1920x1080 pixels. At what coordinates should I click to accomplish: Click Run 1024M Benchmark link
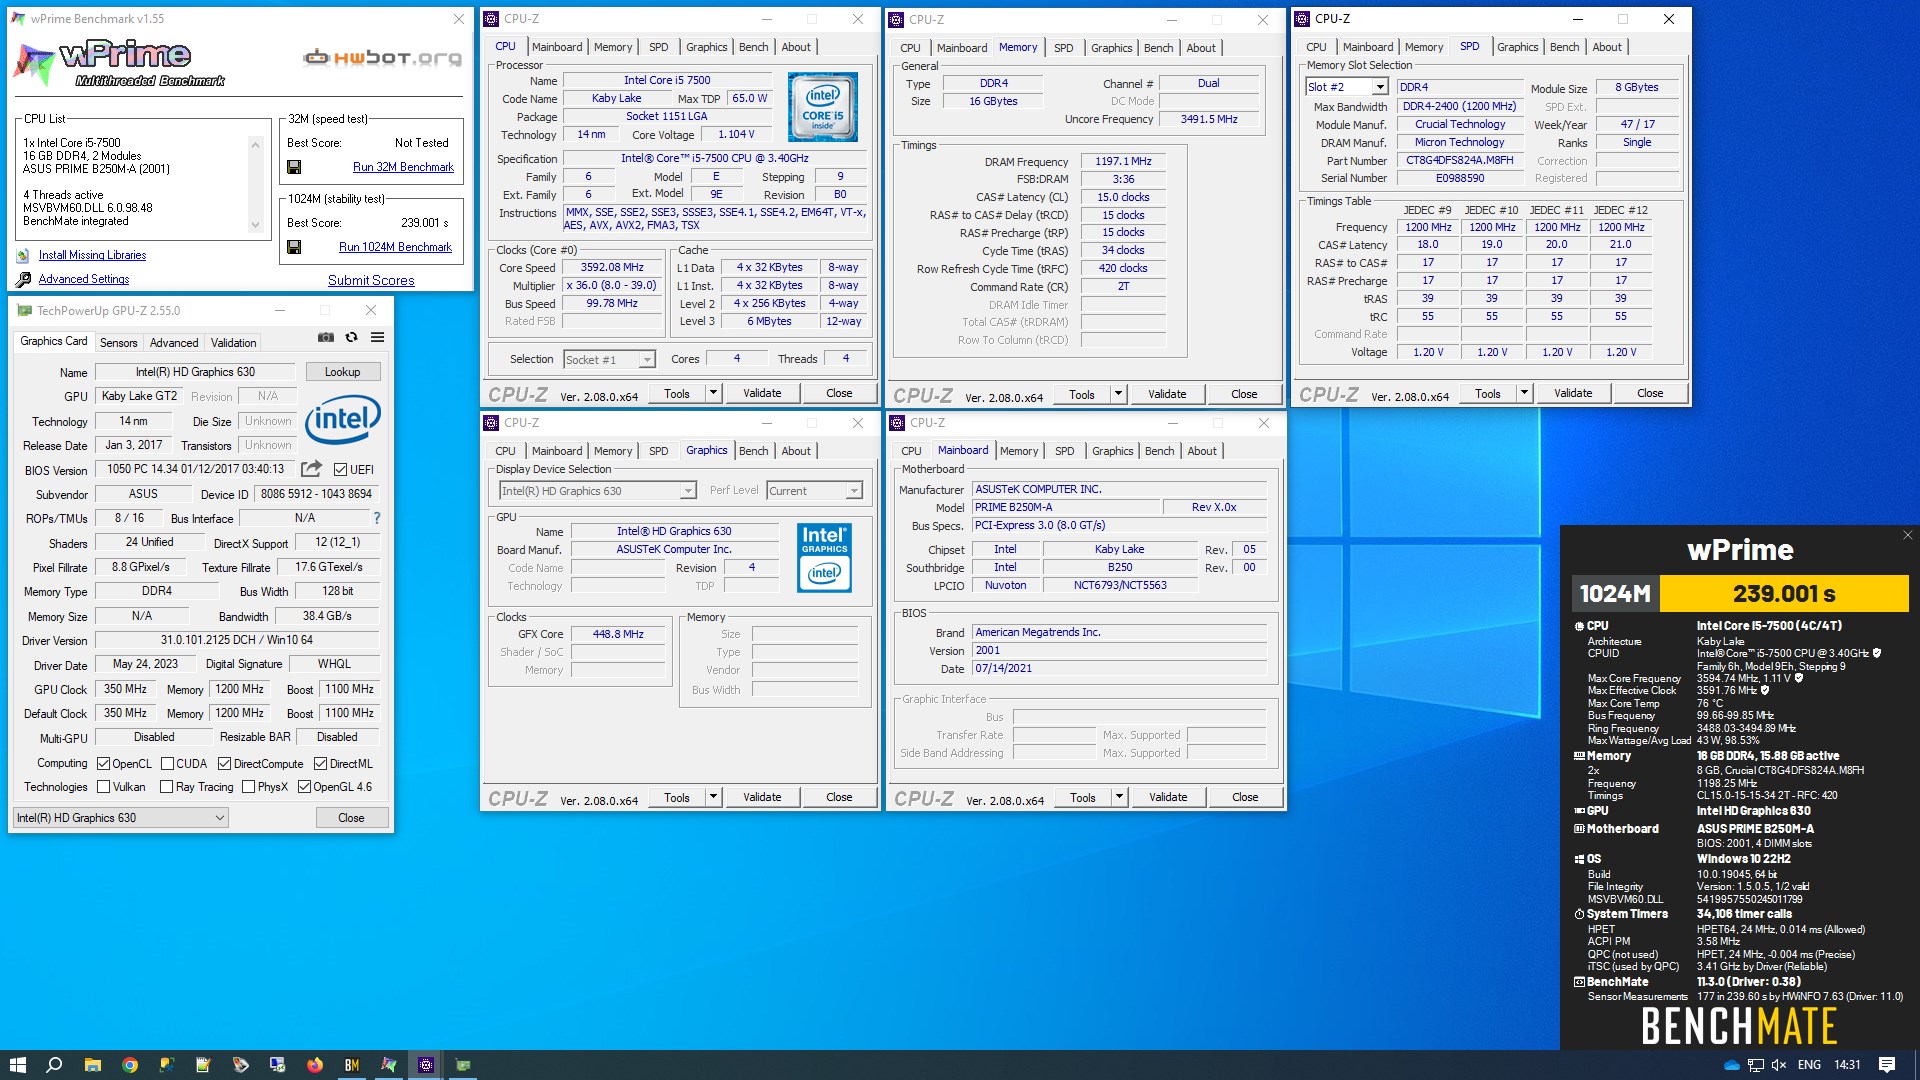(x=395, y=247)
